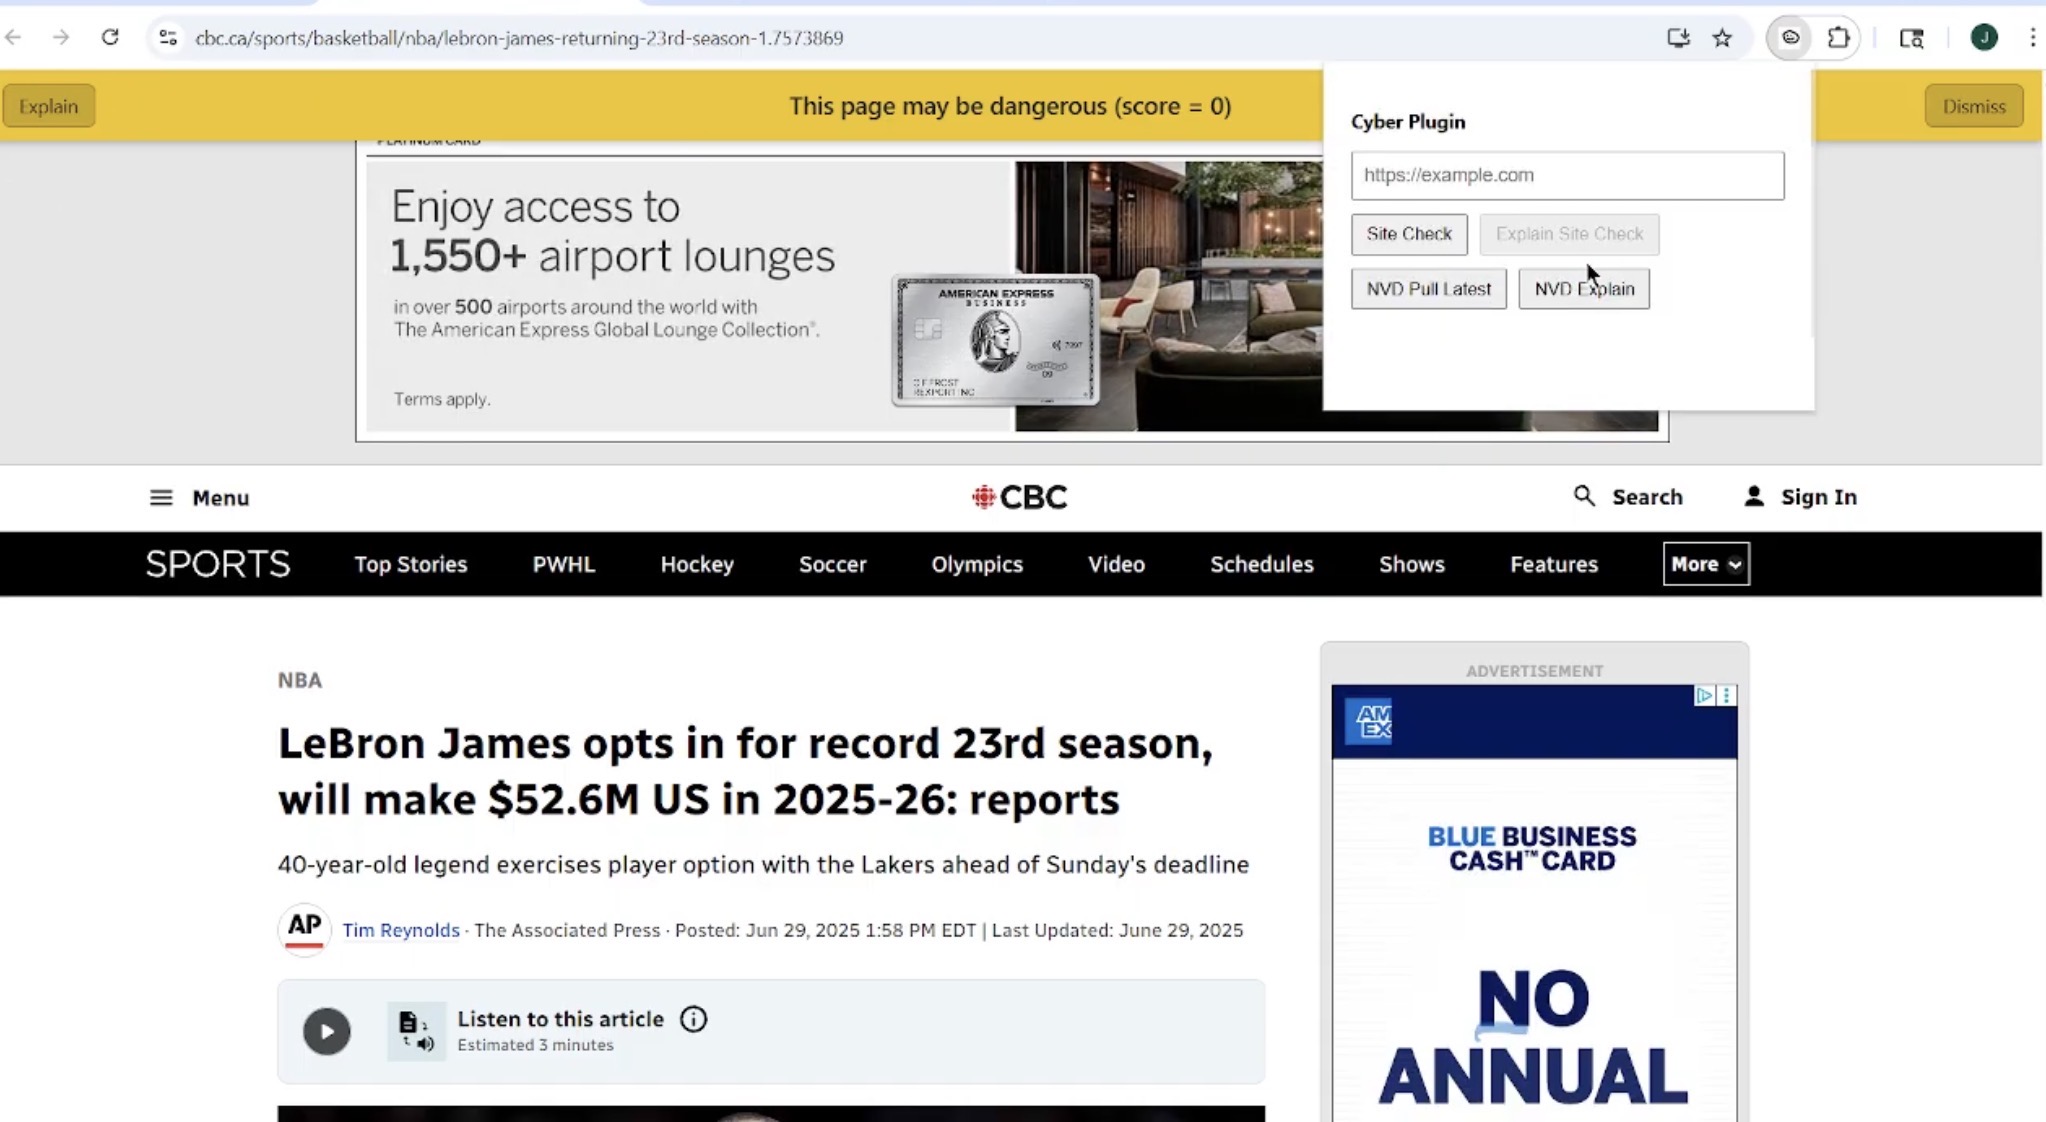Play the Listen to this article audio
The width and height of the screenshot is (2046, 1122).
(327, 1031)
